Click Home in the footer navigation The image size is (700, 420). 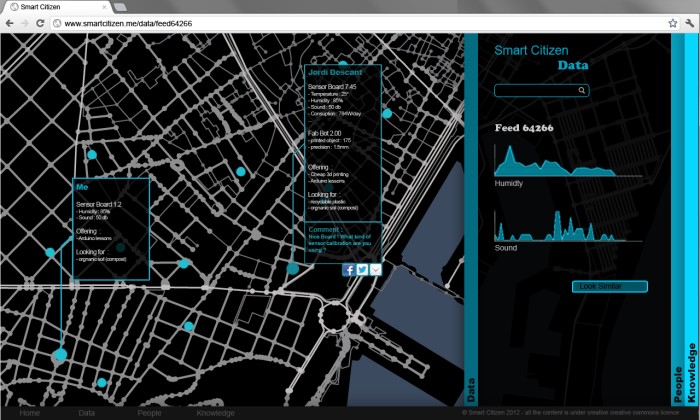[29, 413]
